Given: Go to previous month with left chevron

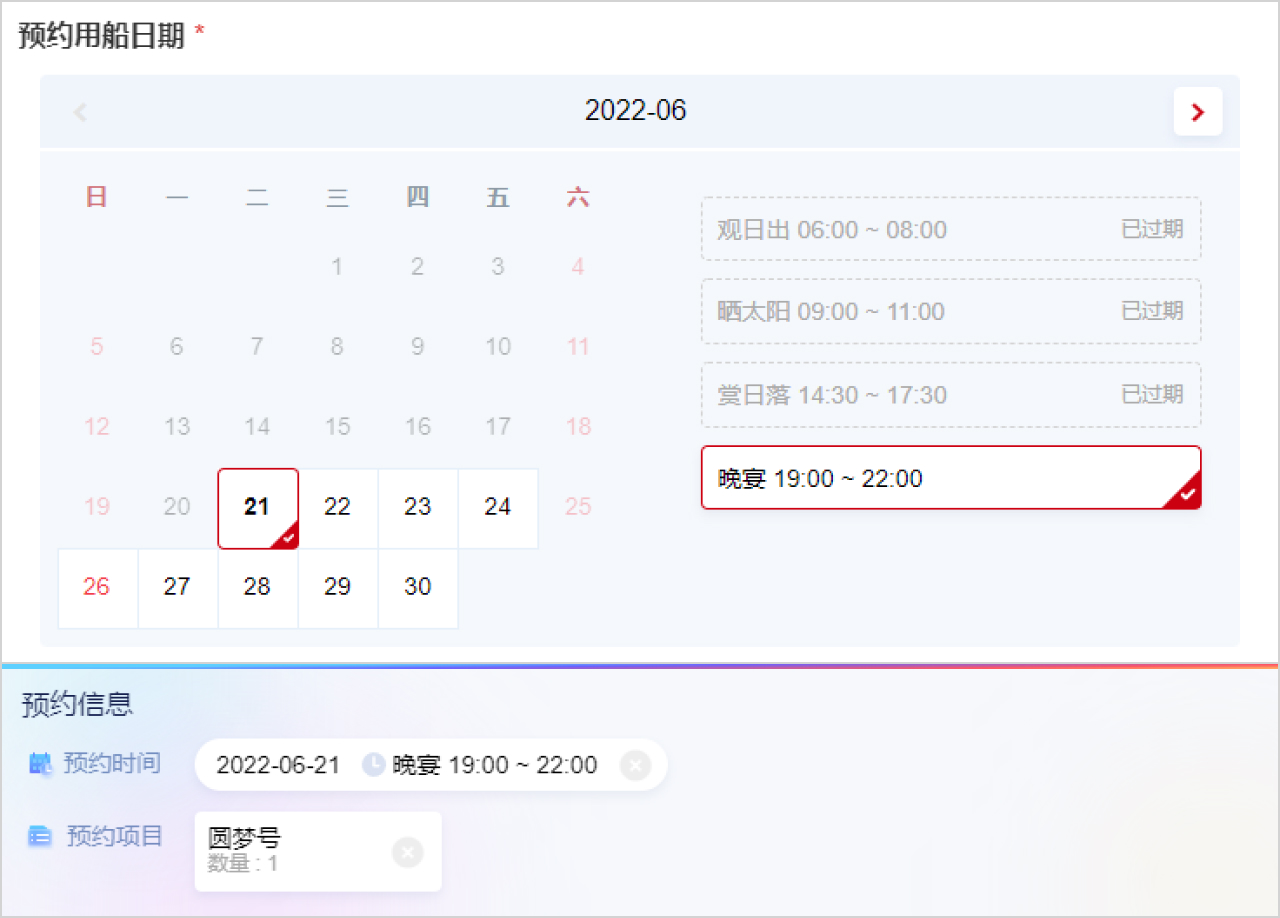Looking at the screenshot, I should click(81, 112).
